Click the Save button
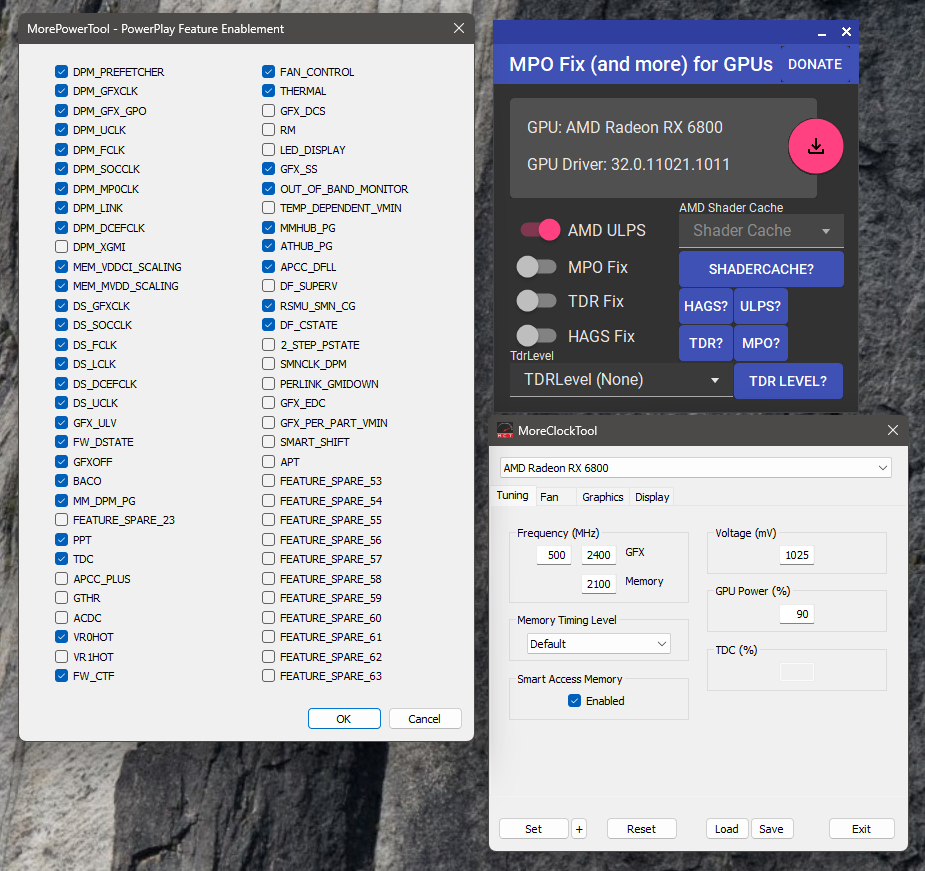Viewport: 925px width, 871px height. (772, 829)
